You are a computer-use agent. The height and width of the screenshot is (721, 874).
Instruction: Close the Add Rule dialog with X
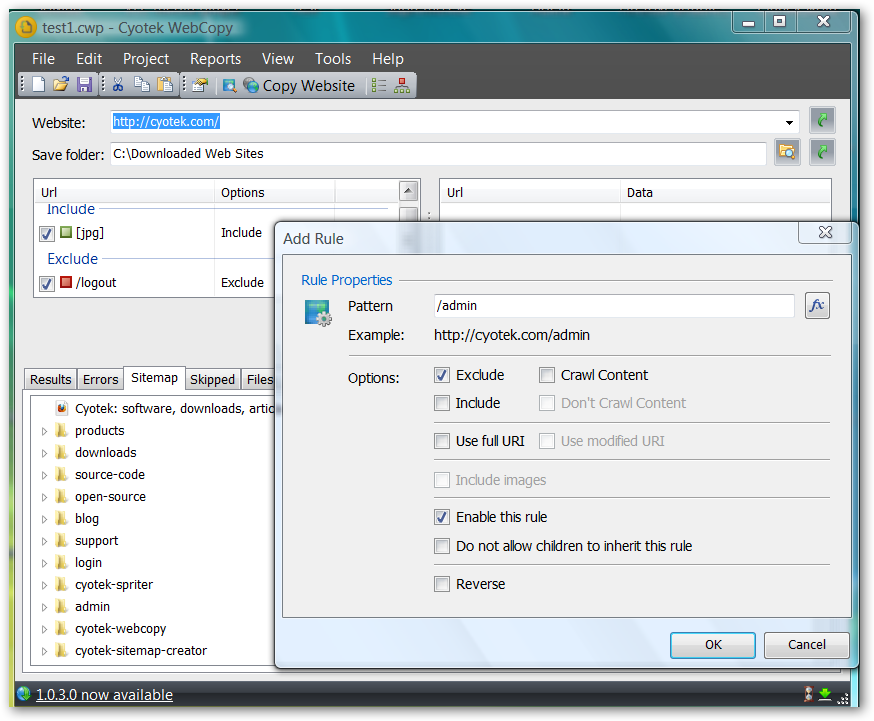tap(825, 232)
